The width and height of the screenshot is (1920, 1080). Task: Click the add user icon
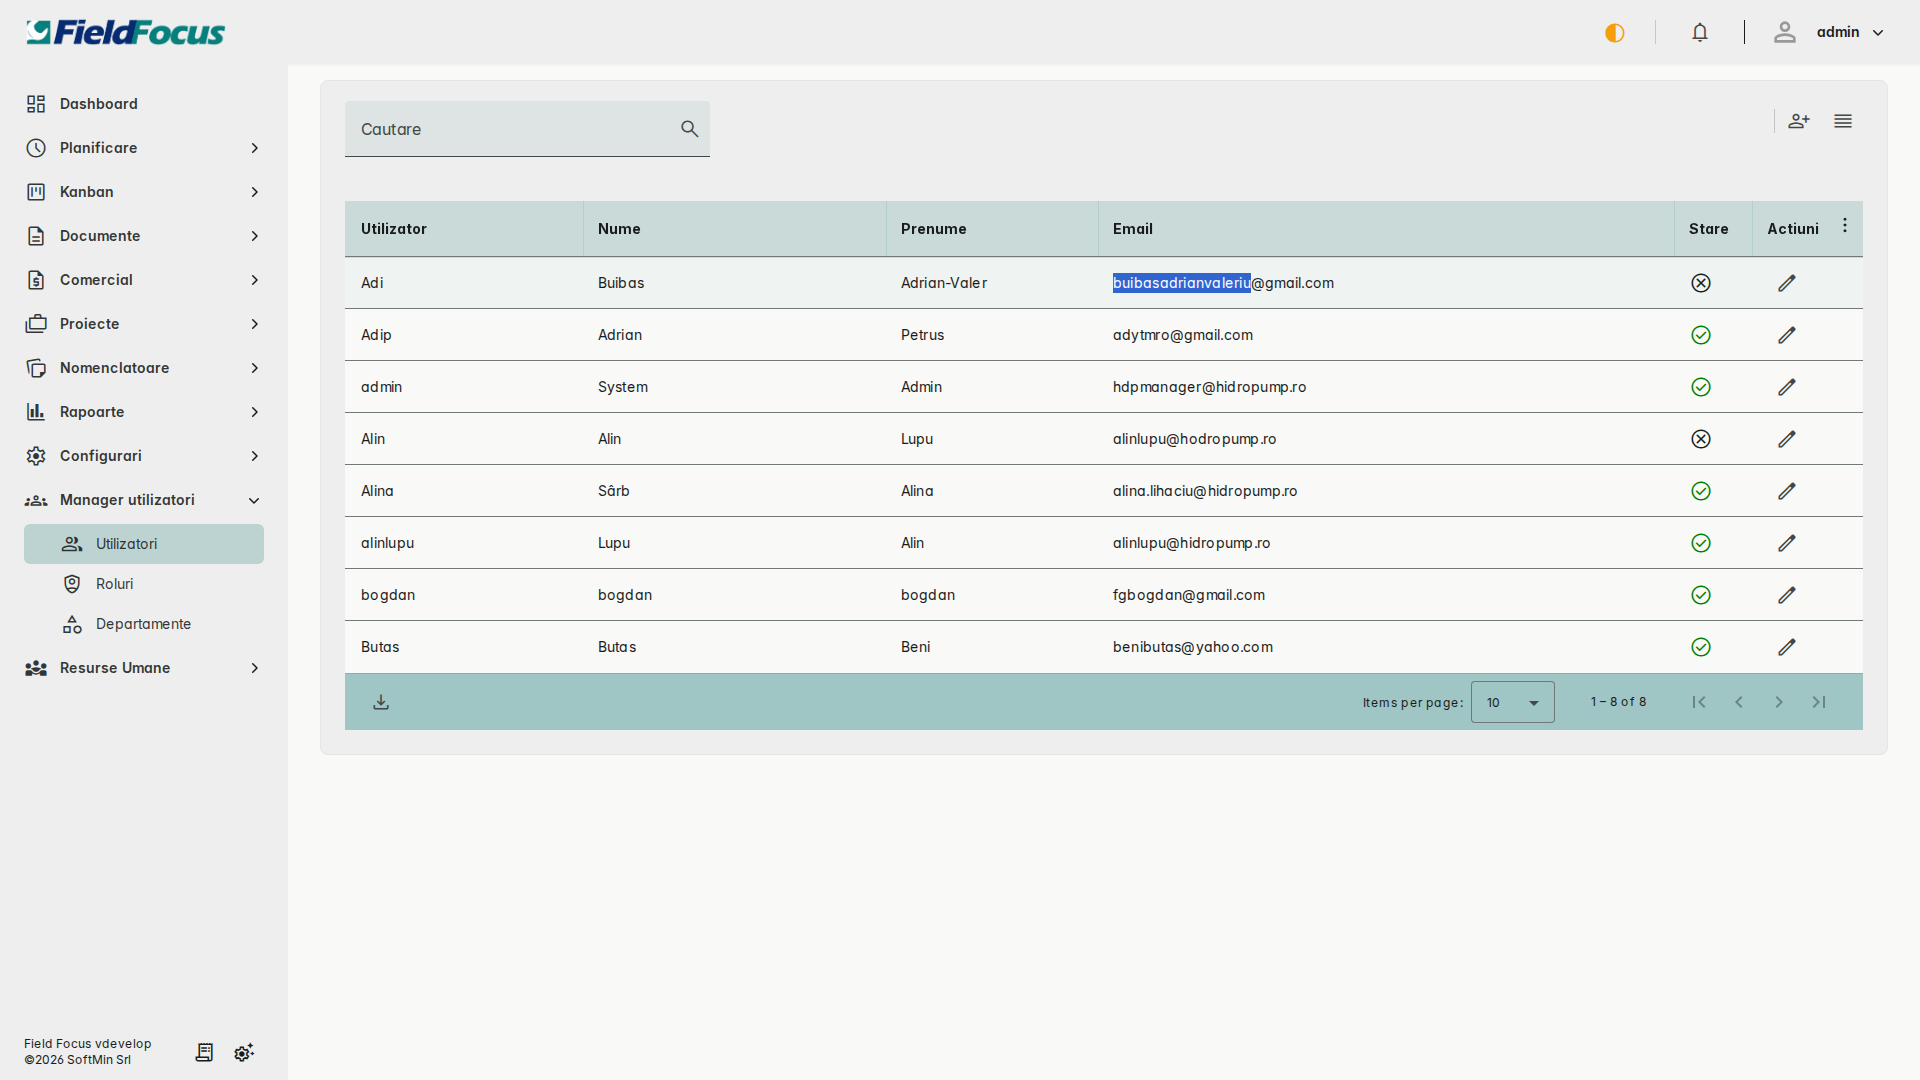(1798, 121)
